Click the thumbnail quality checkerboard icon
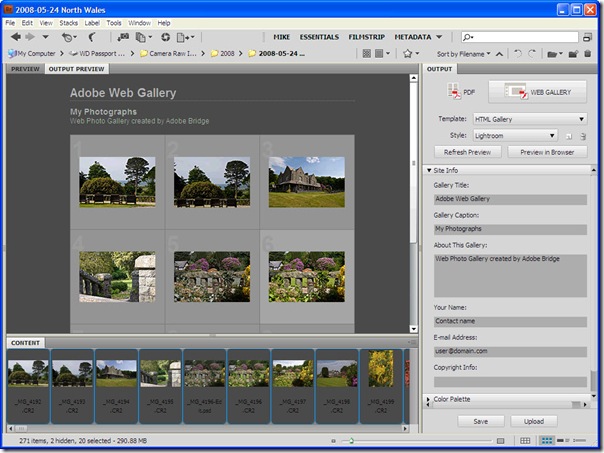 pos(366,54)
